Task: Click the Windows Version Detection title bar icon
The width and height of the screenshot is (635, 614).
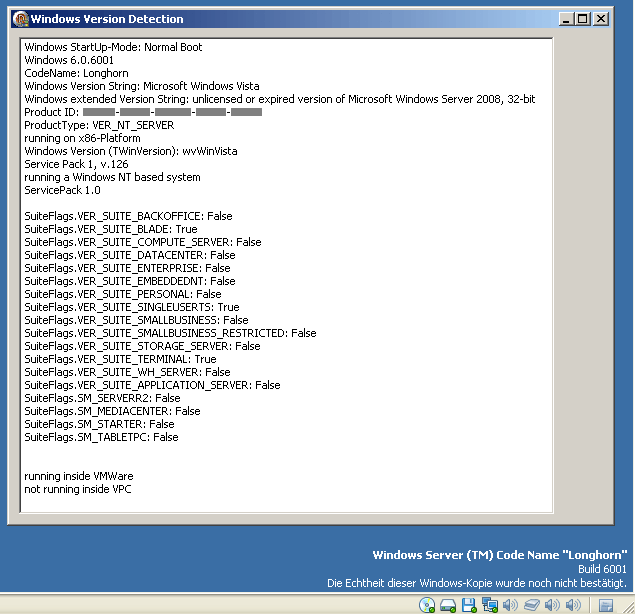Action: point(20,19)
